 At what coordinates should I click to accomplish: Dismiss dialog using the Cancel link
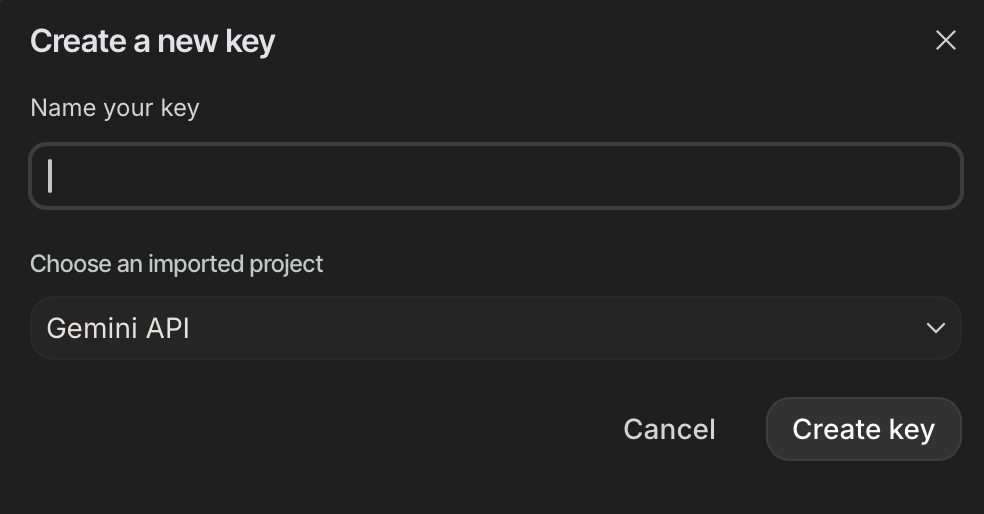(669, 429)
